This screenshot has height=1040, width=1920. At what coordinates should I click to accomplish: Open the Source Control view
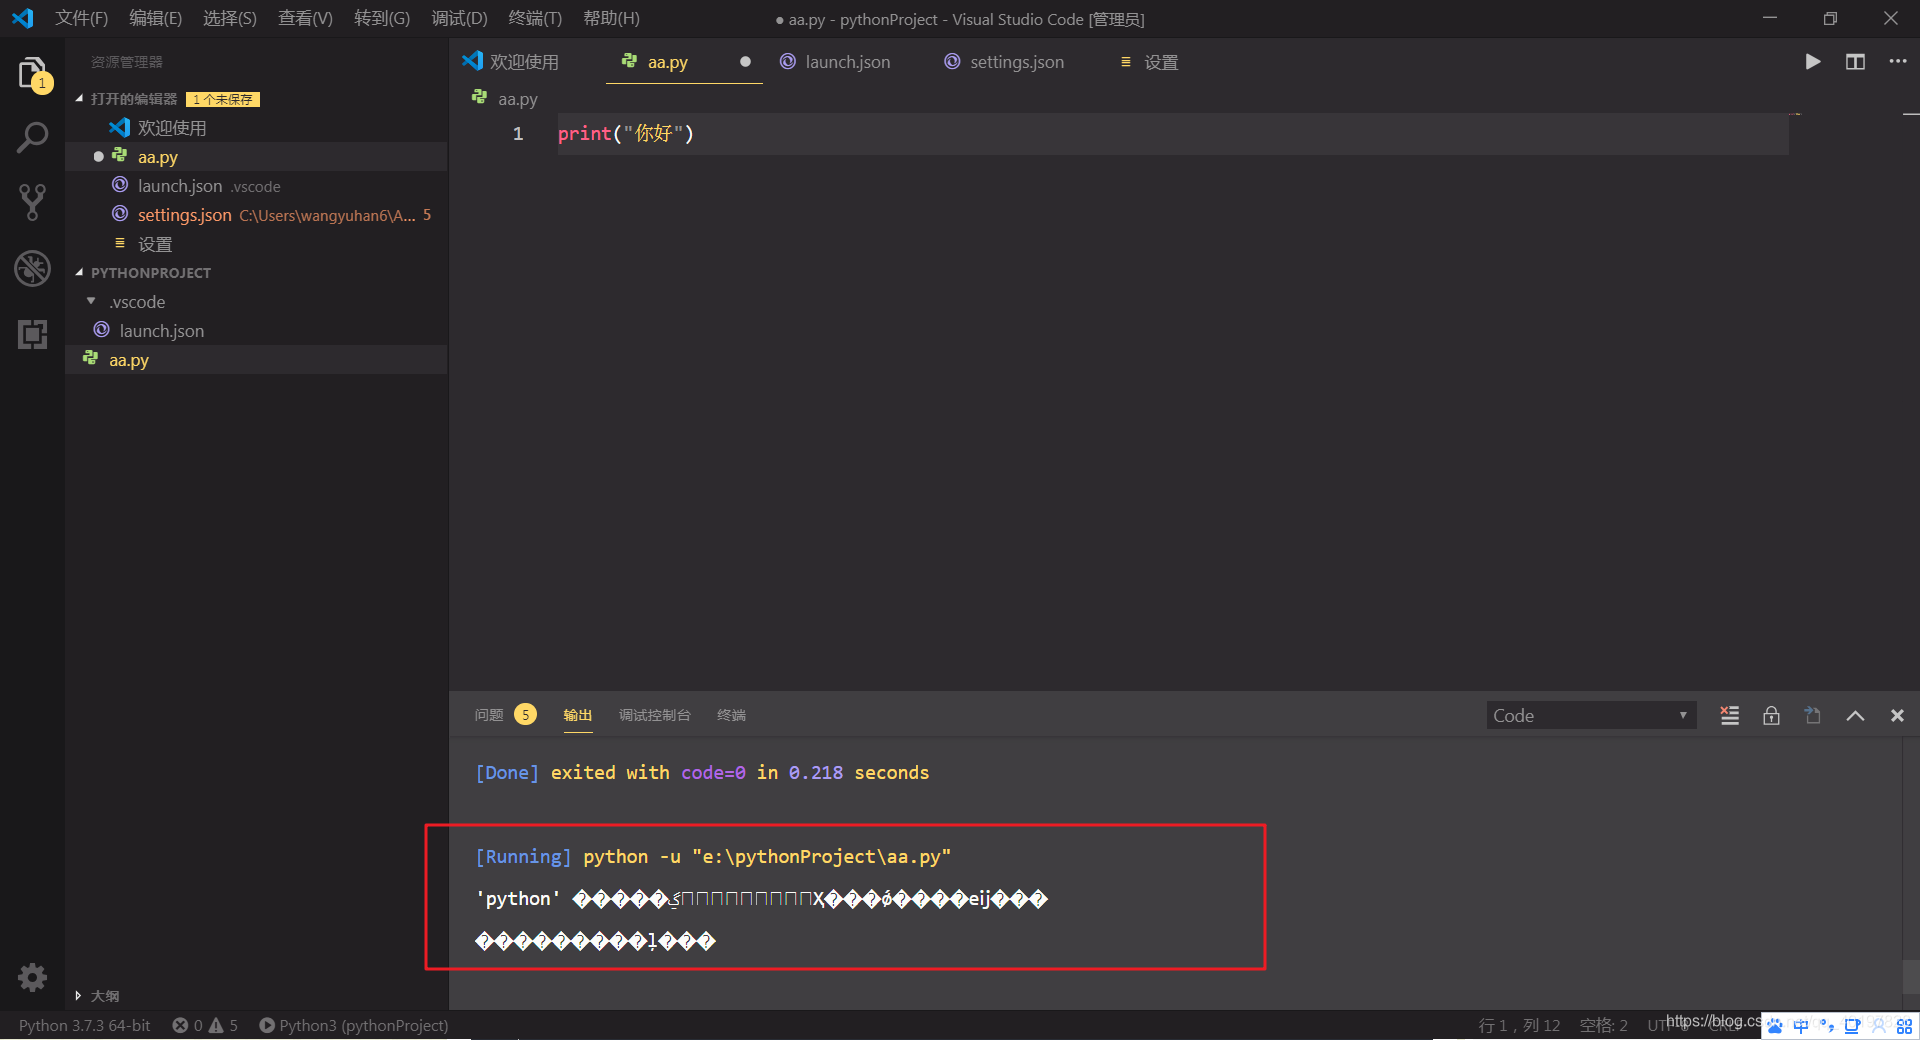33,202
